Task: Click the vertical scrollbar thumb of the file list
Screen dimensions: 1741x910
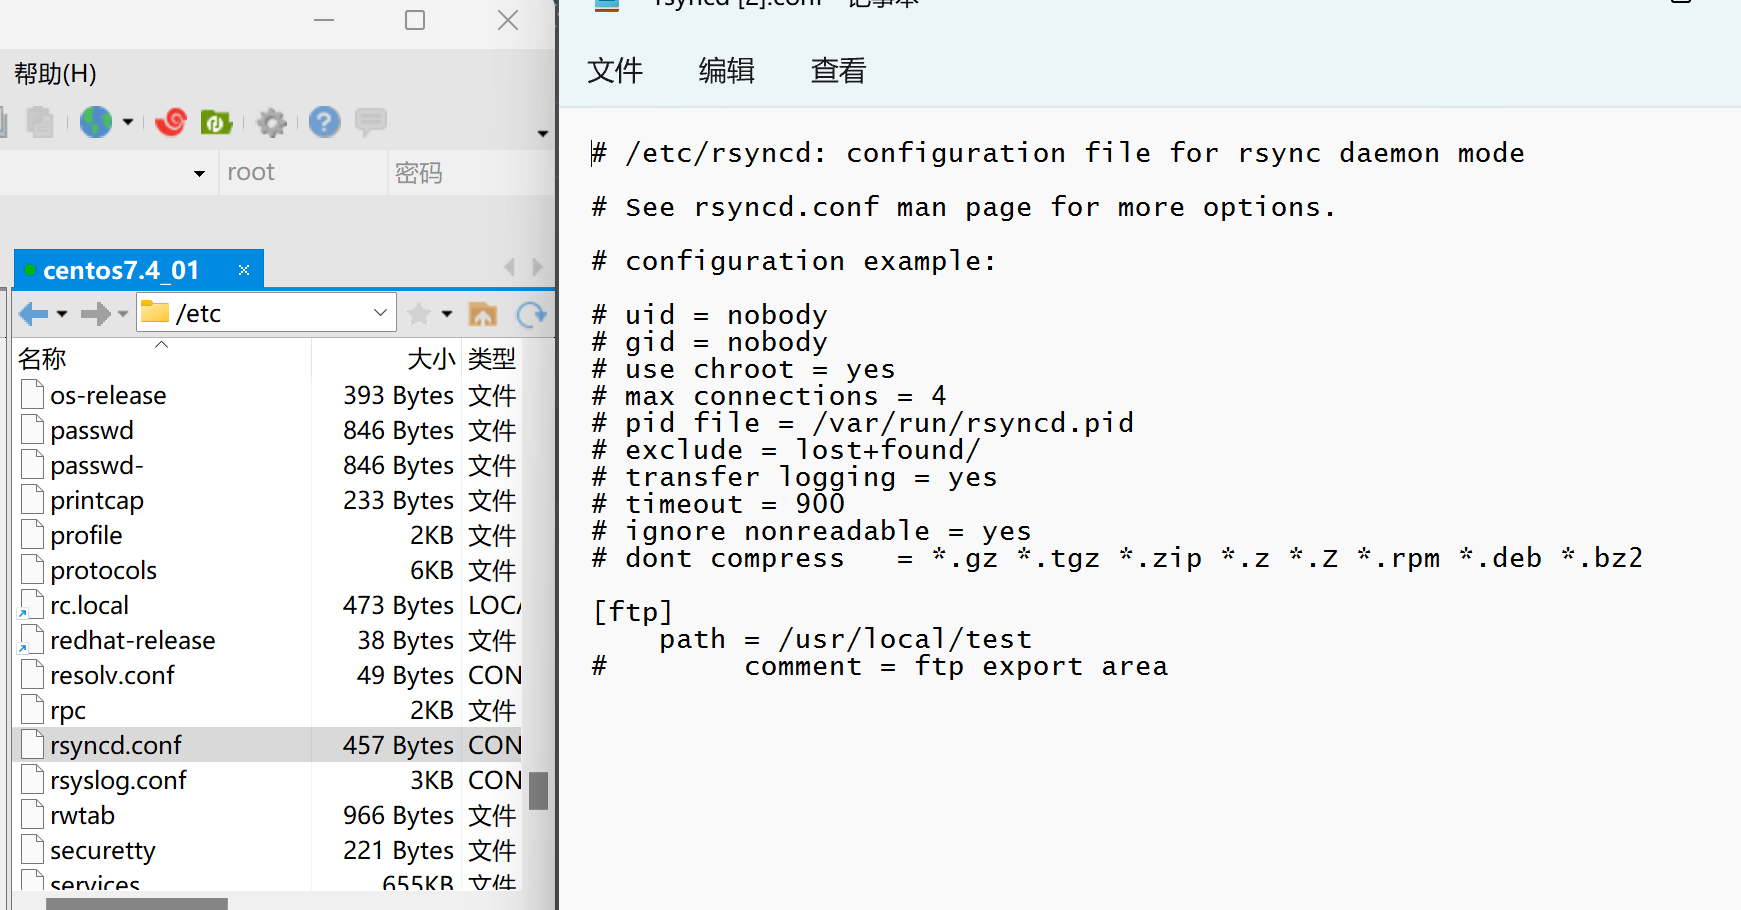Action: point(539,791)
